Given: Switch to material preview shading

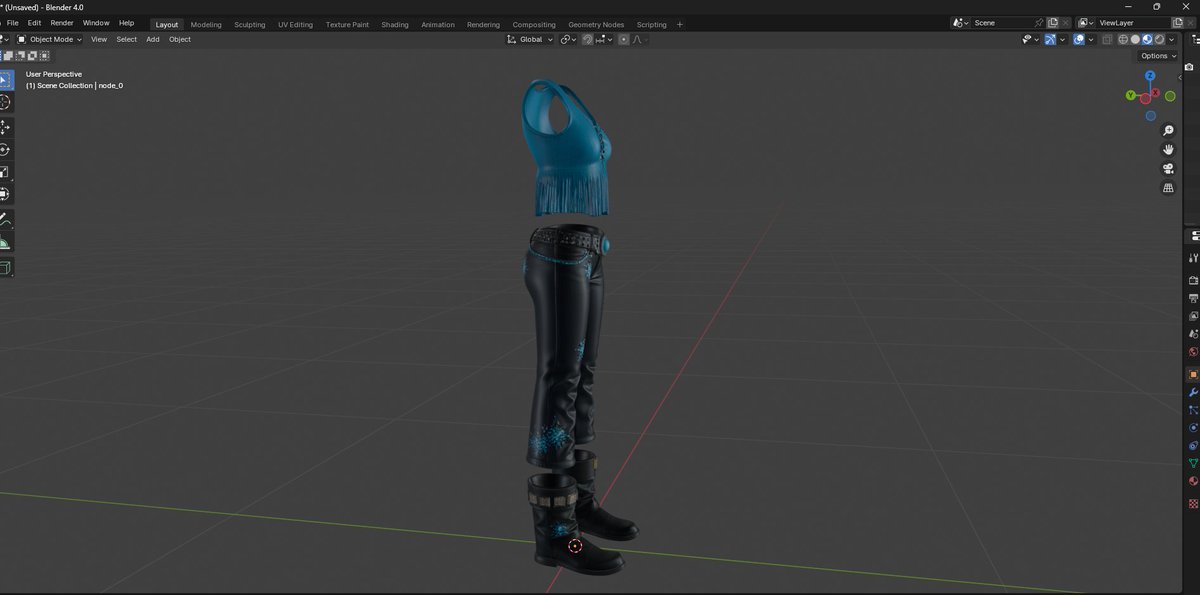Looking at the screenshot, I should pyautogui.click(x=1147, y=39).
